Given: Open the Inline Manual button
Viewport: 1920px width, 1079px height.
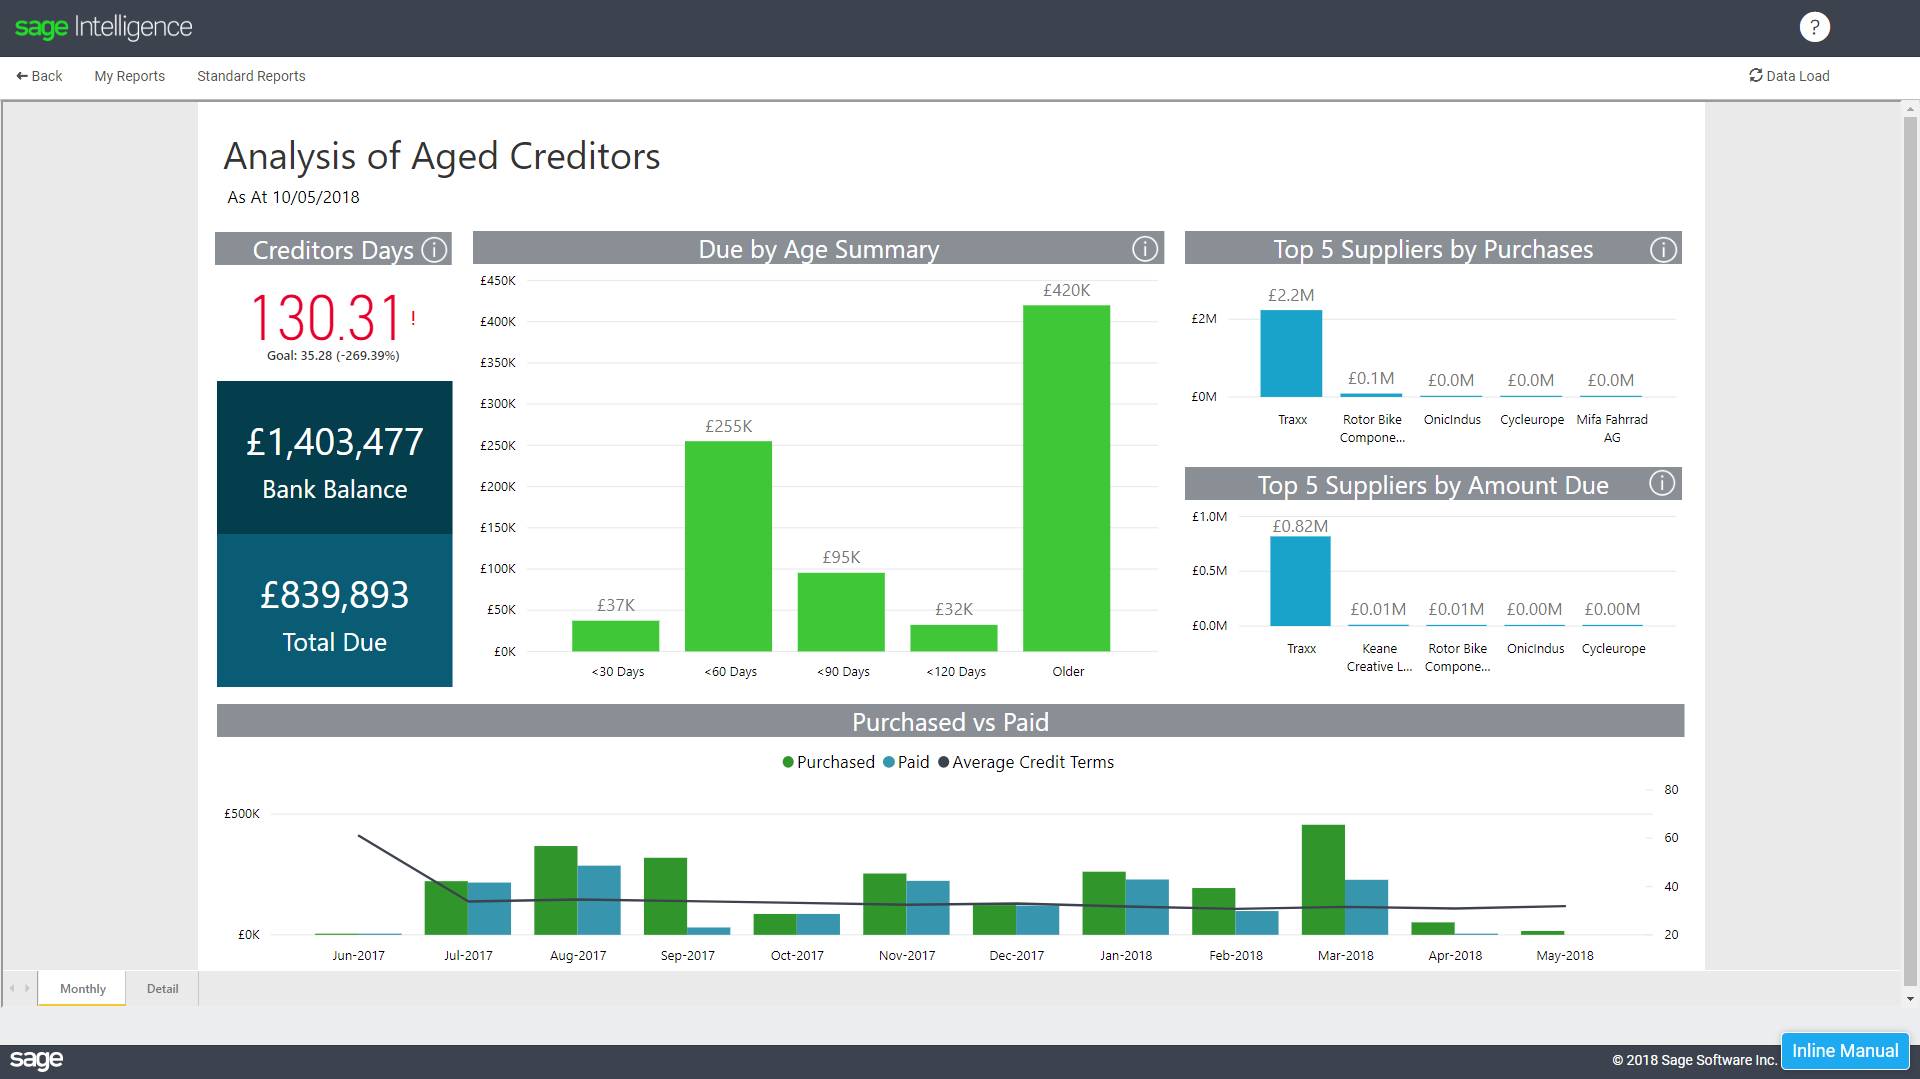Looking at the screenshot, I should (x=1844, y=1051).
